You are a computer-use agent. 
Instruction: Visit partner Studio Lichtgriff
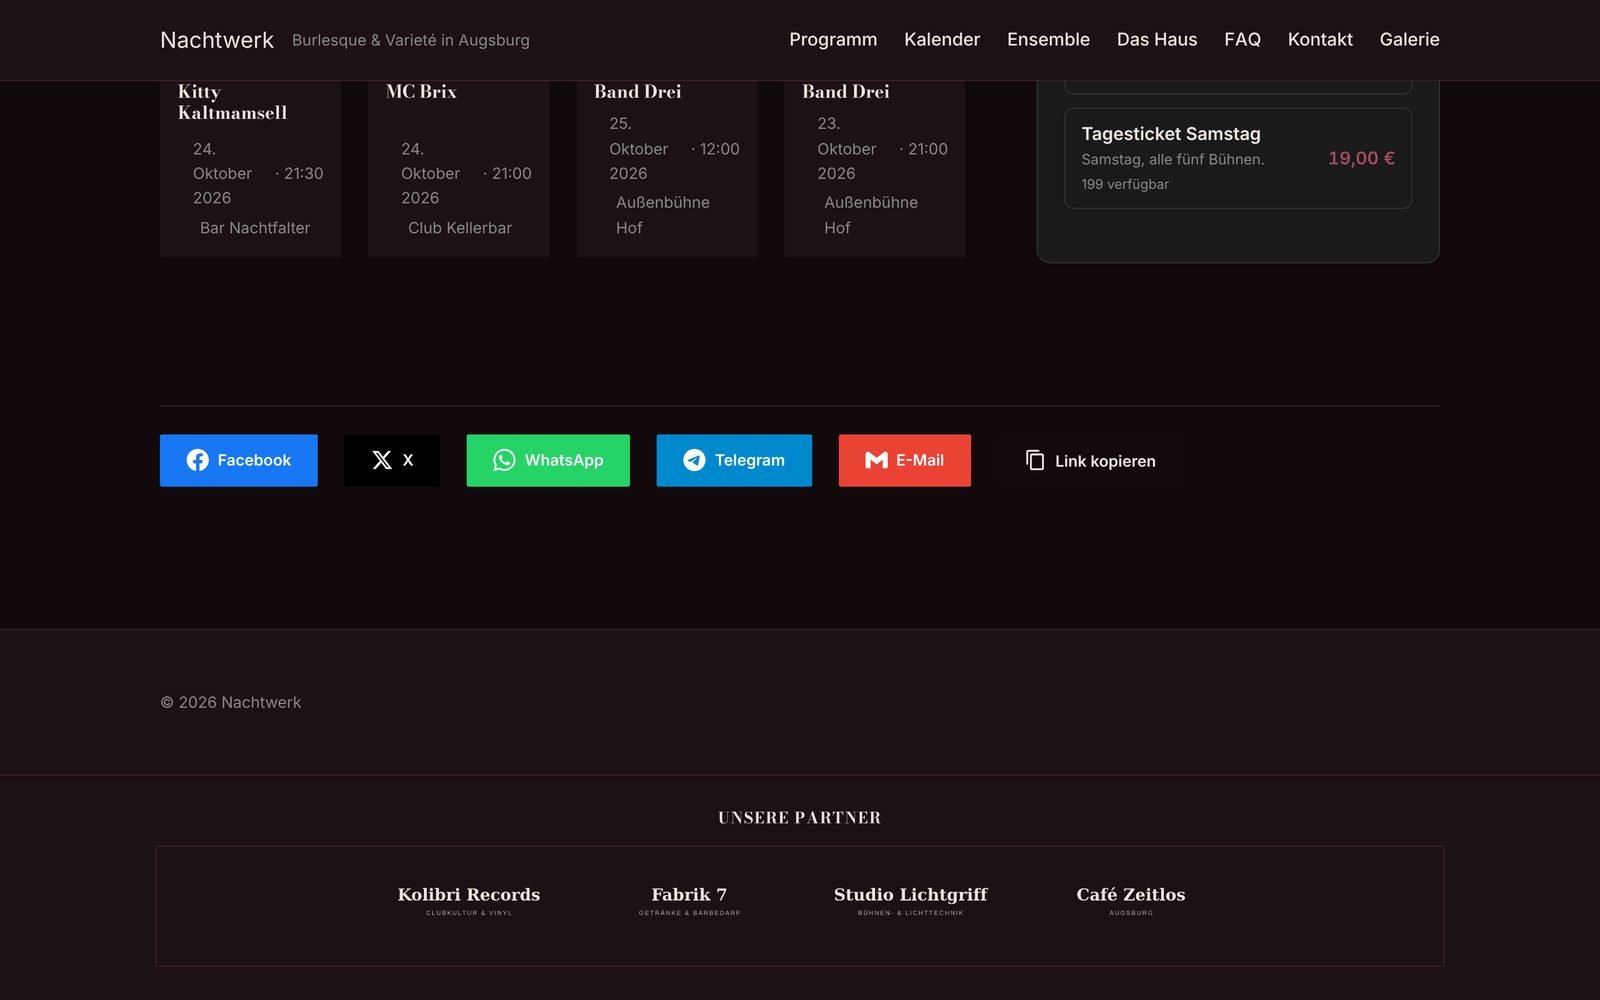click(911, 900)
